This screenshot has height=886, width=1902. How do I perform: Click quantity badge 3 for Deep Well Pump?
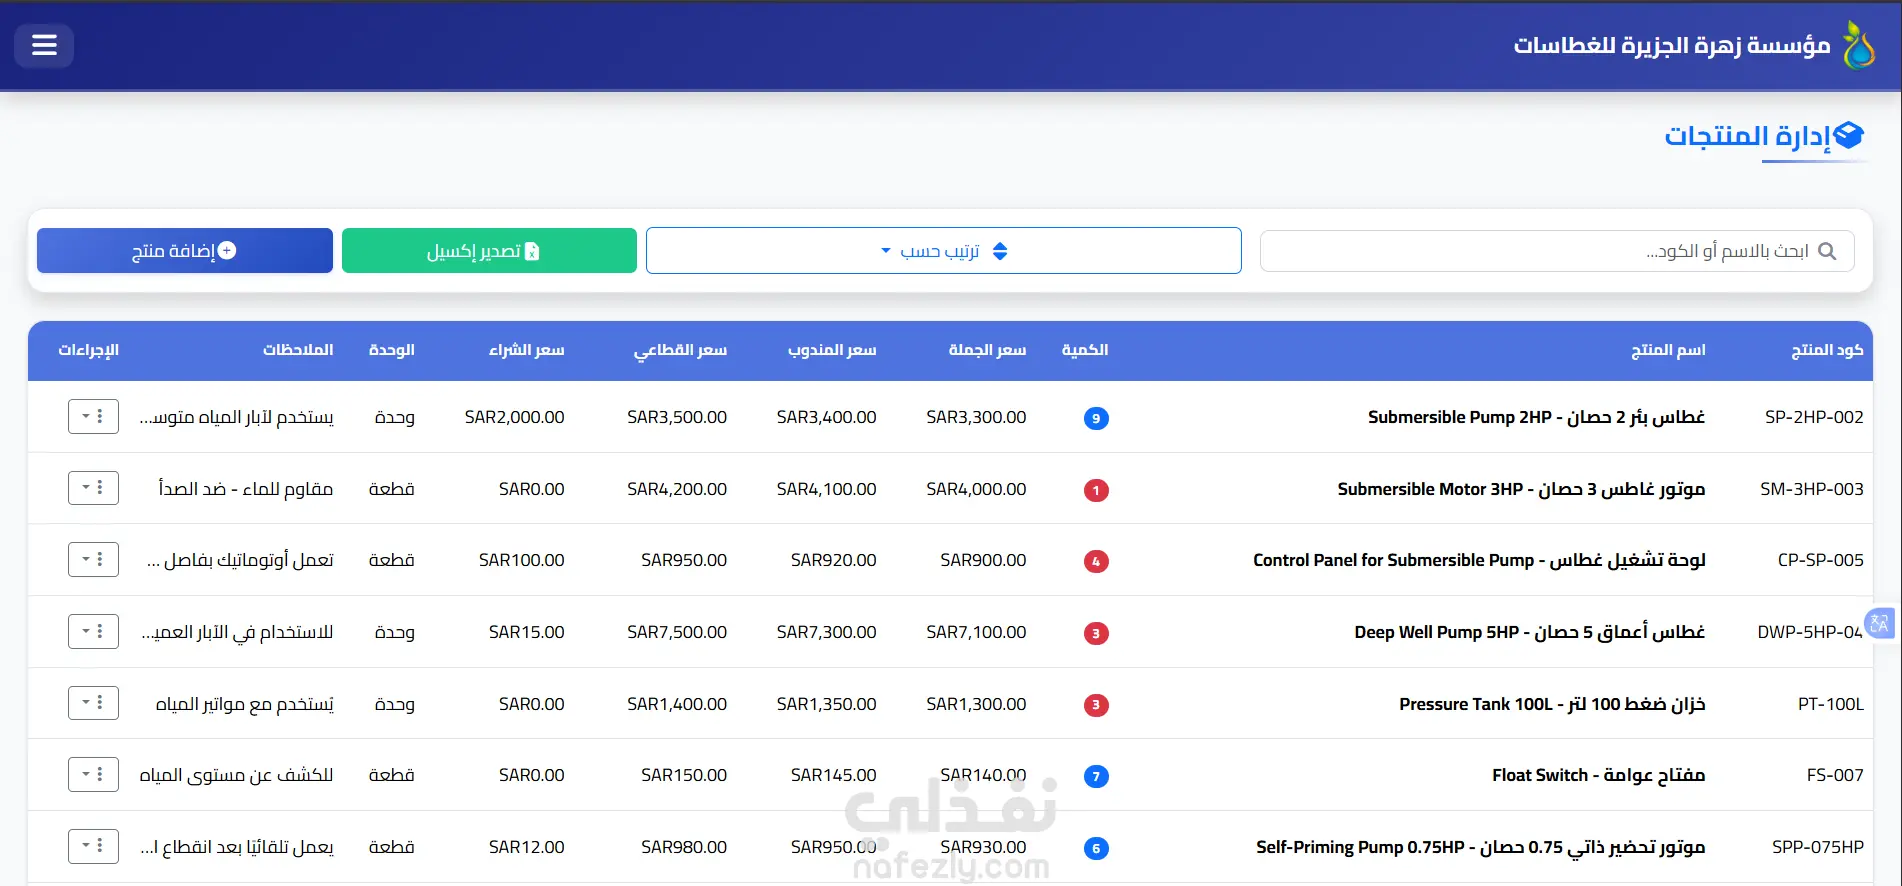point(1096,633)
